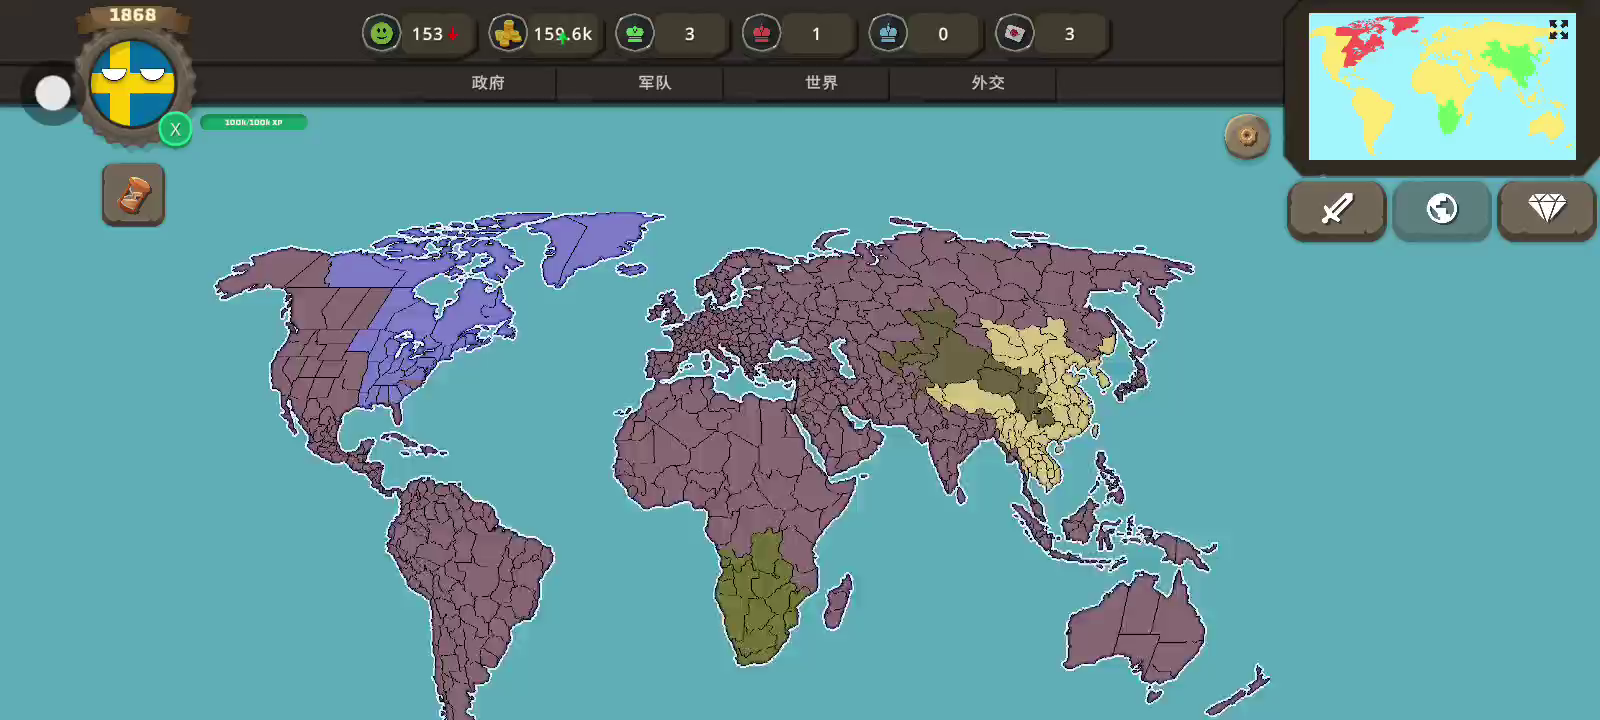Click the green crown counter icon
Image resolution: width=1600 pixels, height=720 pixels.
[x=635, y=34]
